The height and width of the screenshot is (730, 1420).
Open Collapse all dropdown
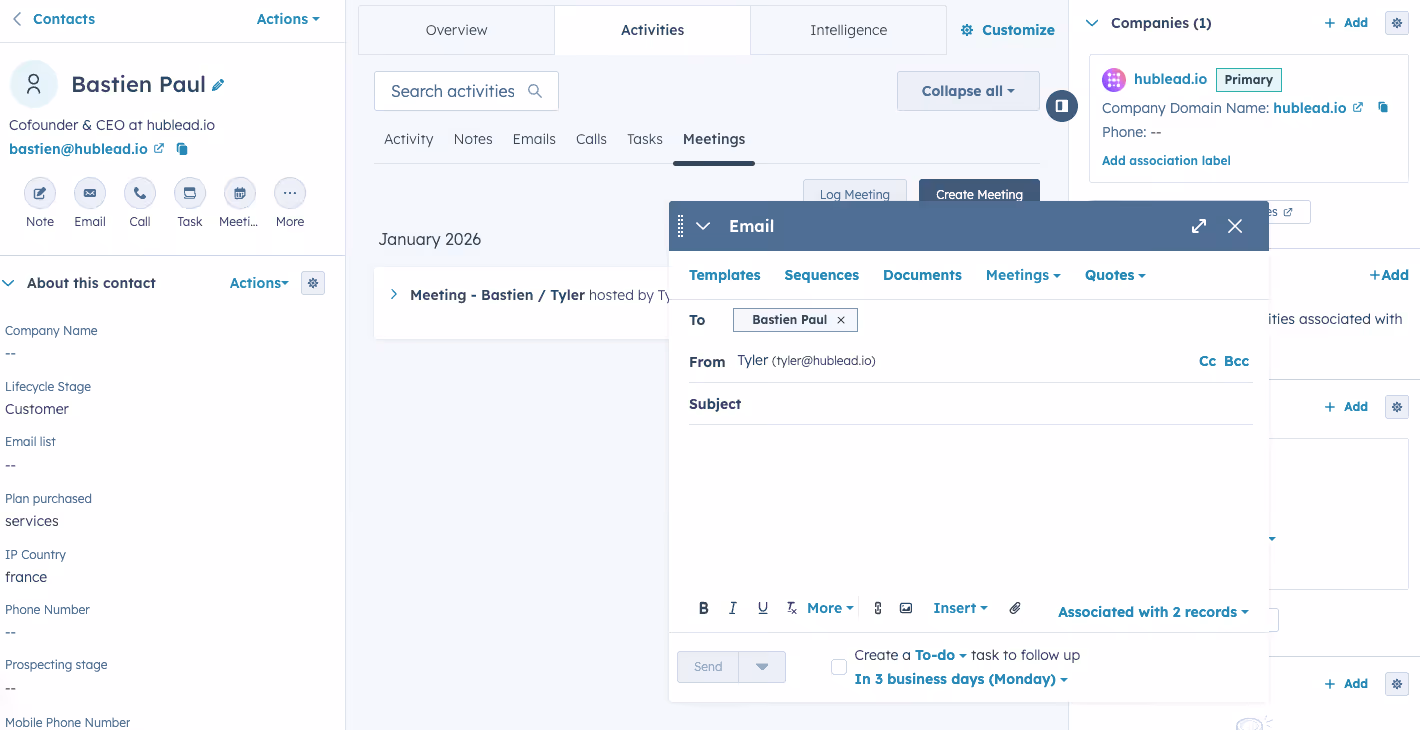[x=968, y=91]
